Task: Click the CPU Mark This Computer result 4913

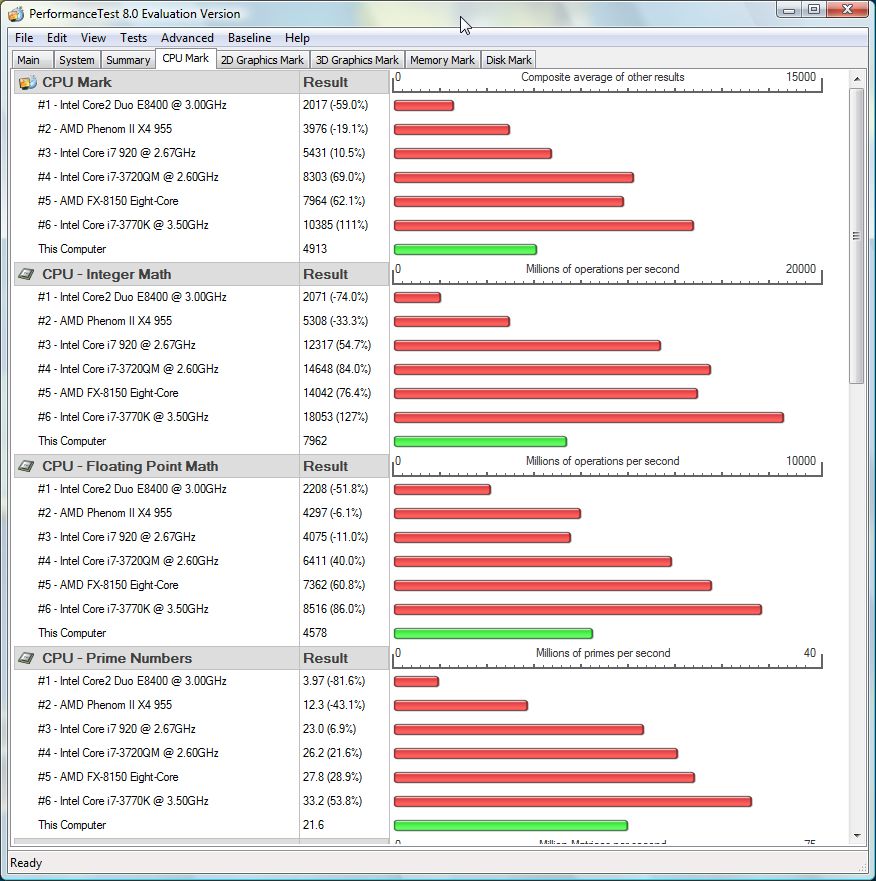Action: [315, 249]
